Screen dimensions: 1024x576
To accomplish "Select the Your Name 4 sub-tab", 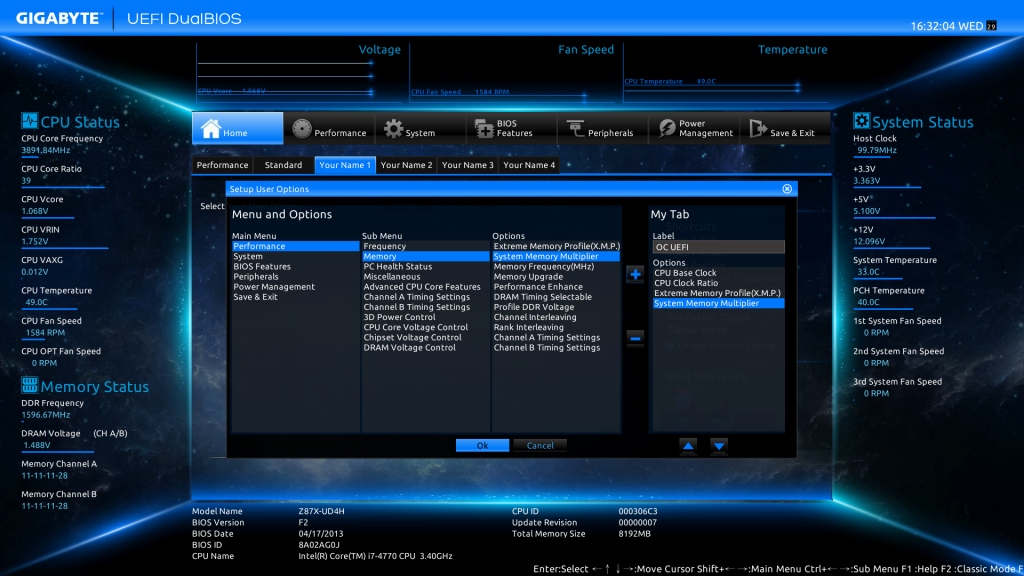I will [x=529, y=165].
